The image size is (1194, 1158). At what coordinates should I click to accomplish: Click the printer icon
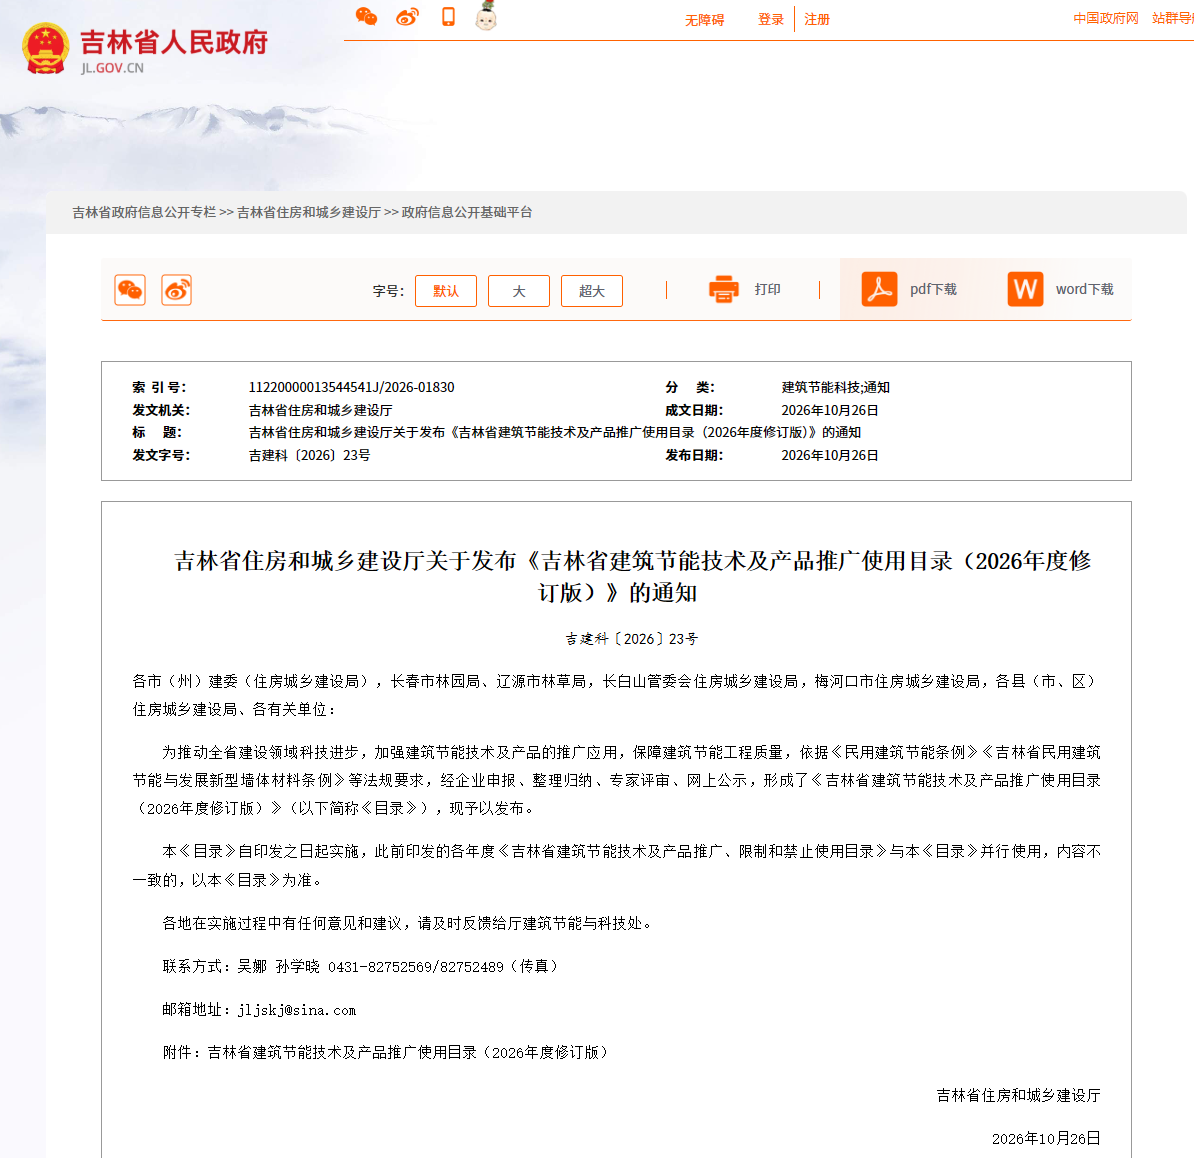(723, 289)
